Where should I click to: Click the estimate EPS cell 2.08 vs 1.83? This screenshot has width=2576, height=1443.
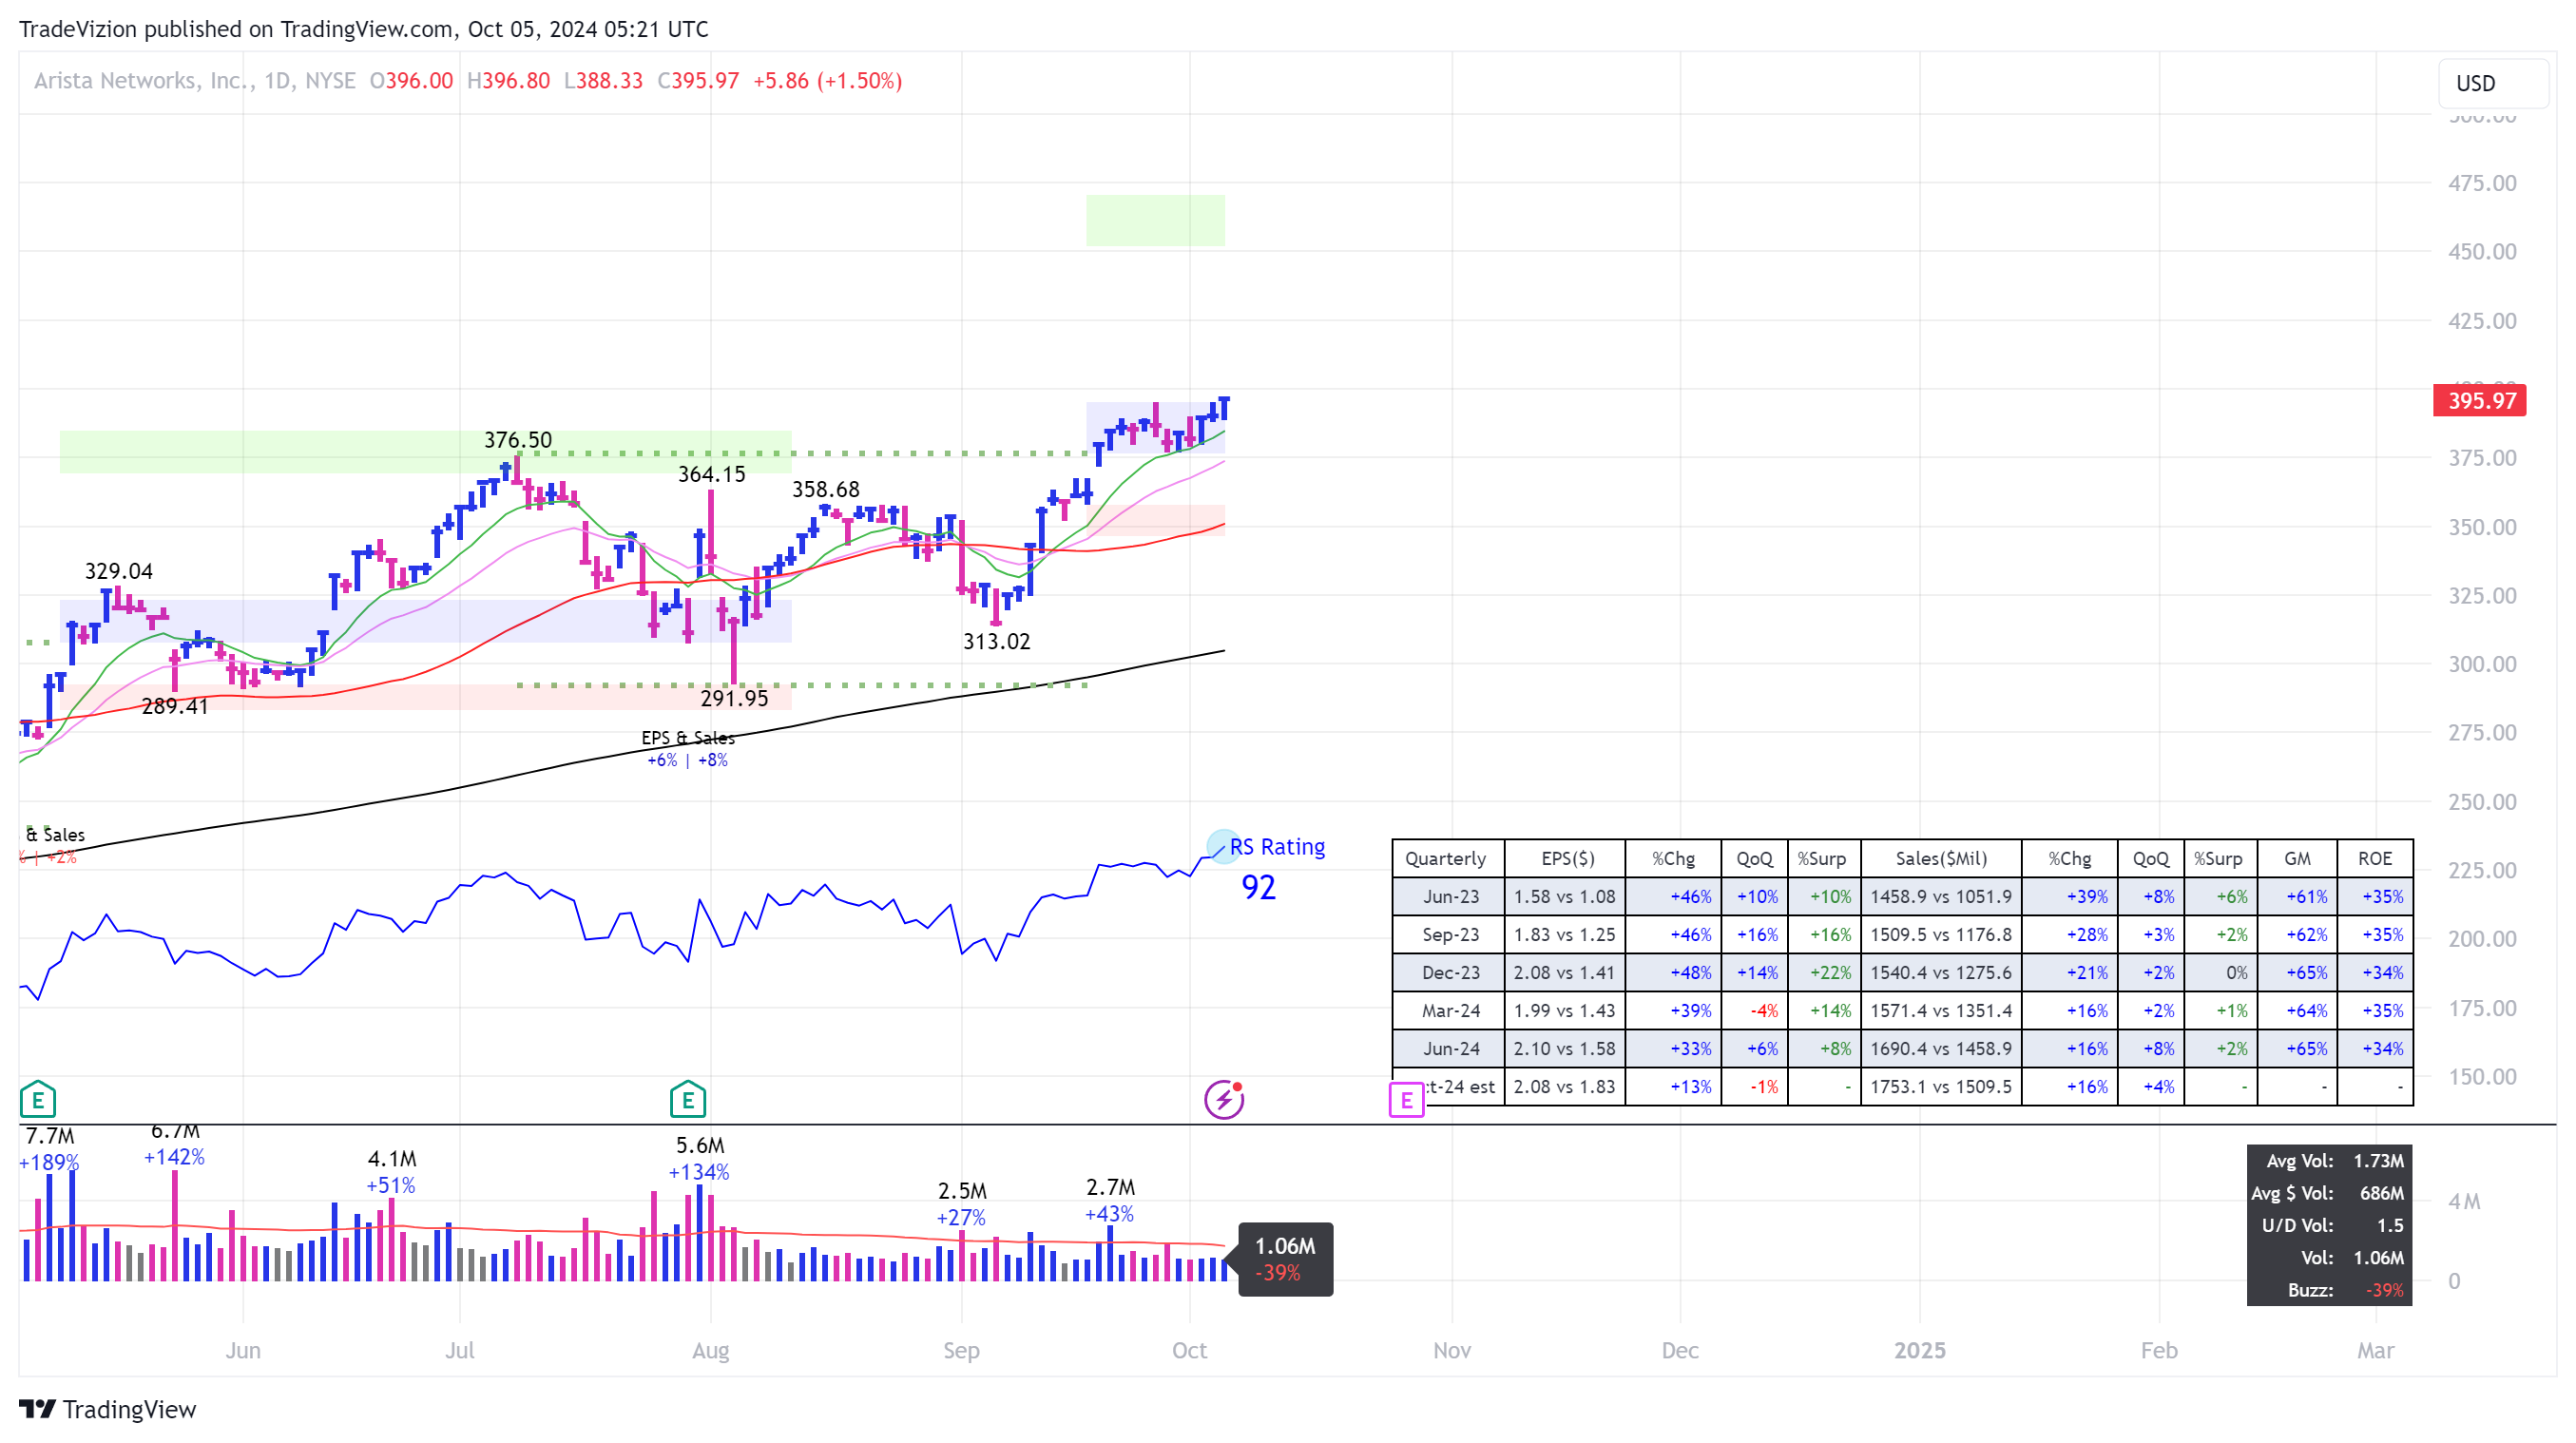coord(1564,1087)
